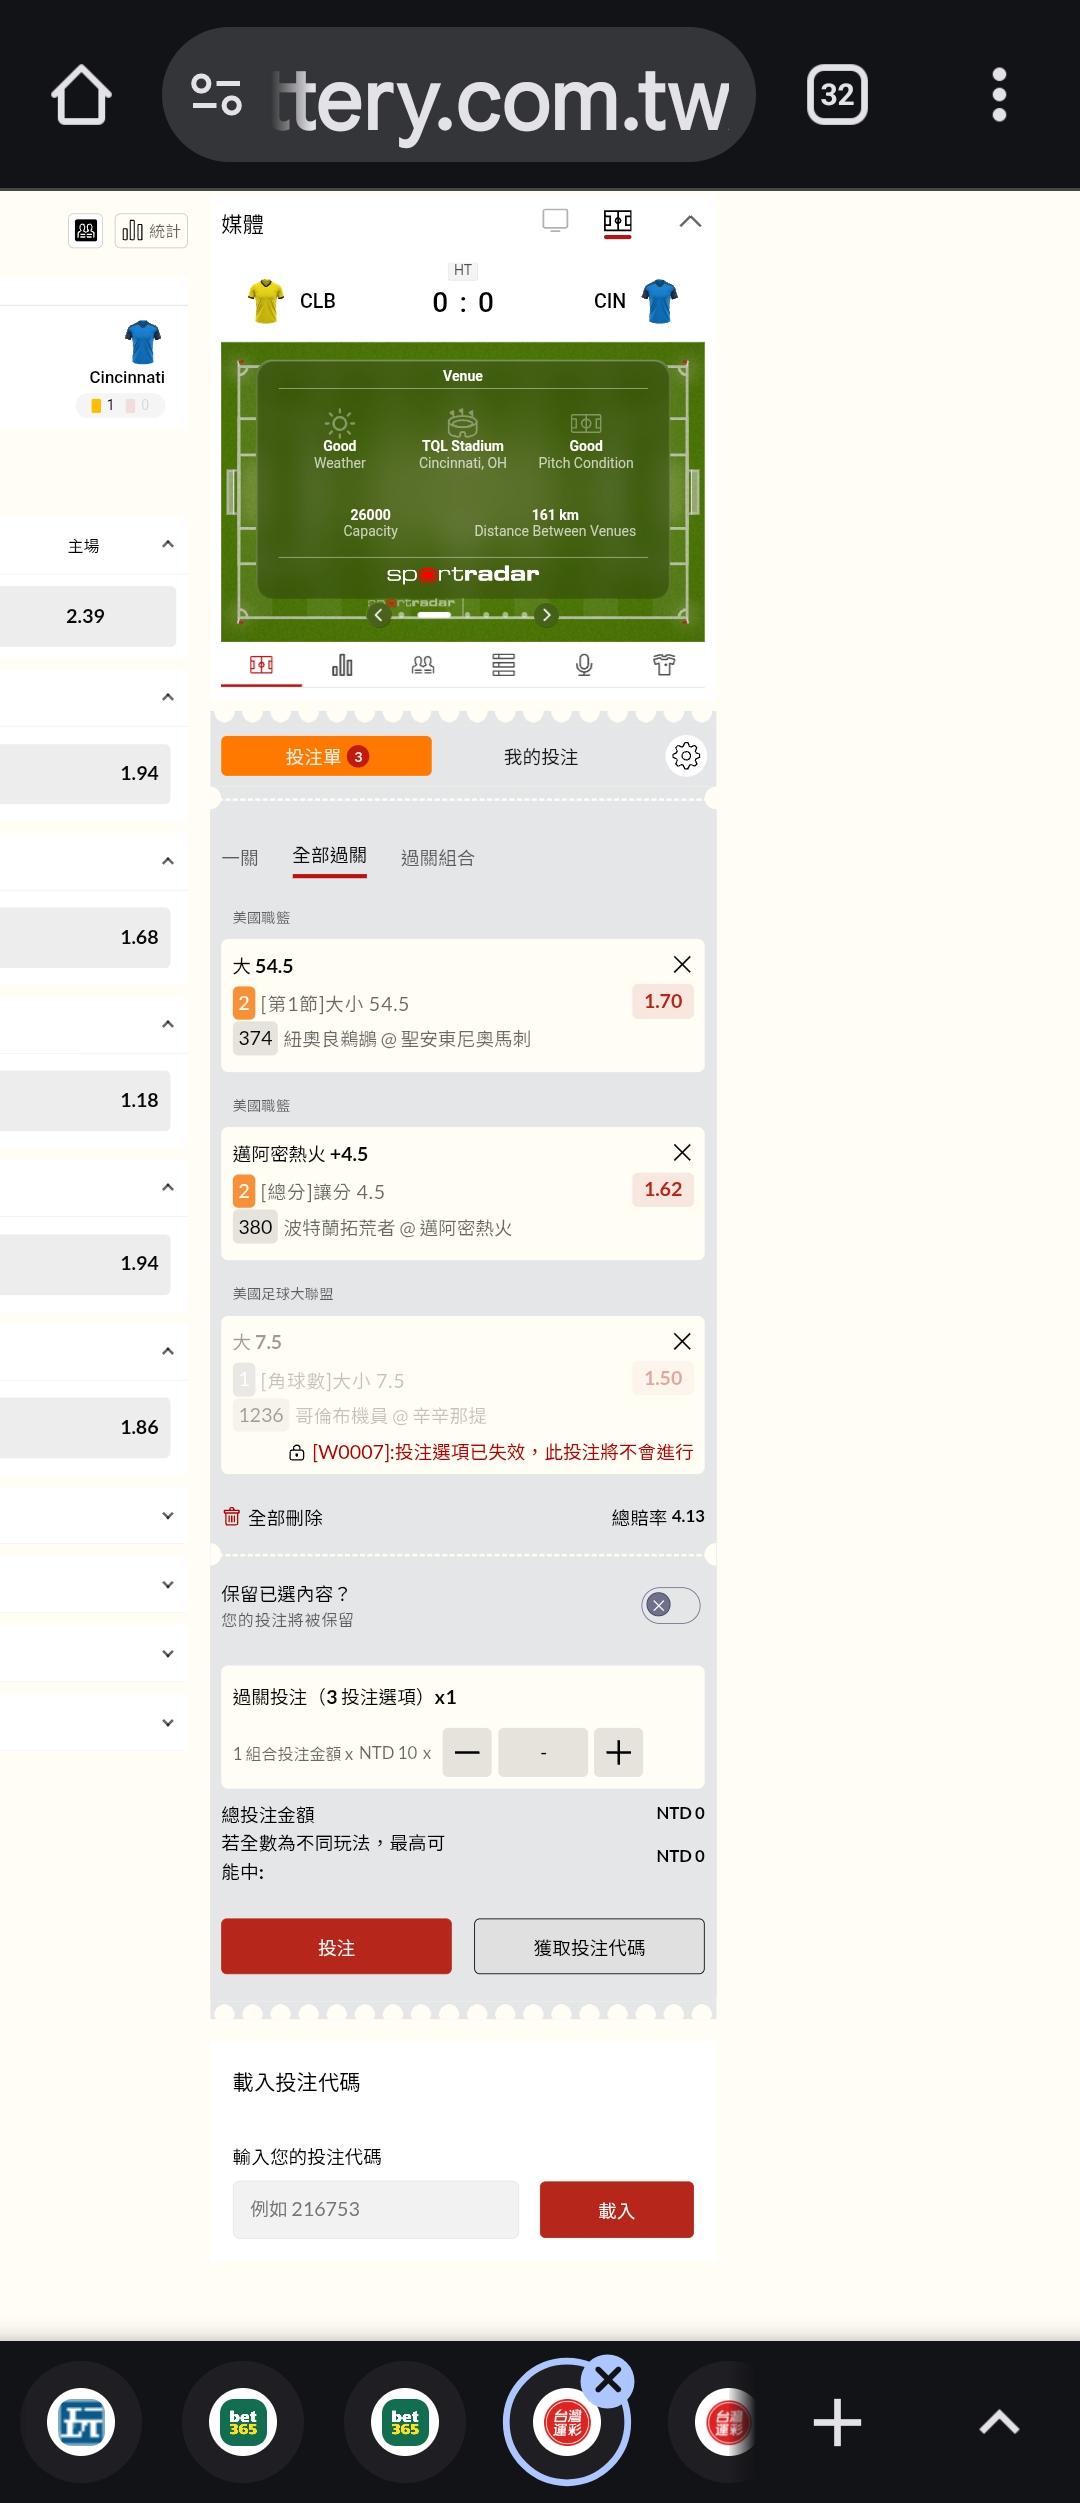The height and width of the screenshot is (2503, 1080).
Task: Open browser three-dot menu
Action: pyautogui.click(x=998, y=95)
